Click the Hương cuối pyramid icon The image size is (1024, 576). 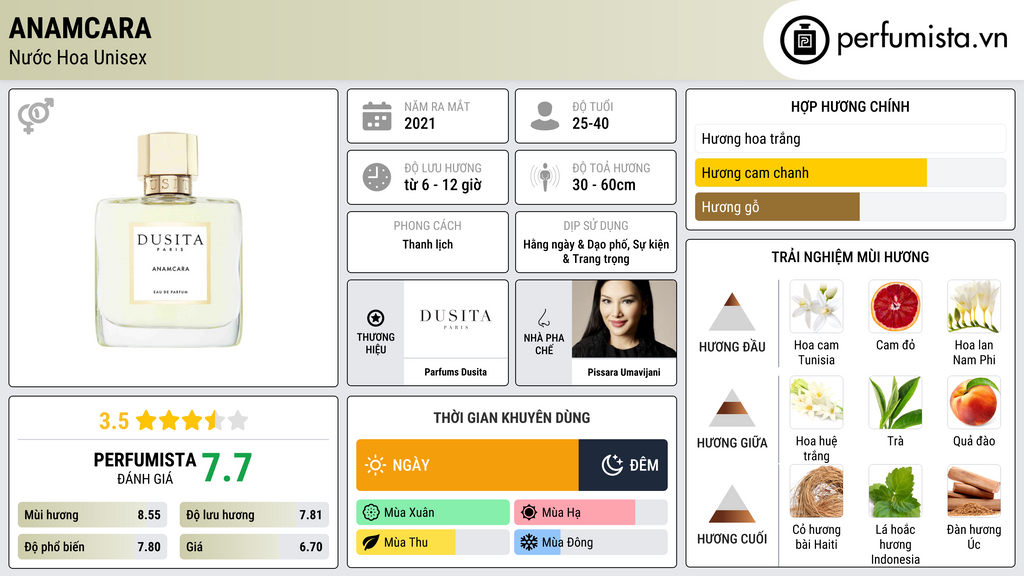(x=732, y=504)
